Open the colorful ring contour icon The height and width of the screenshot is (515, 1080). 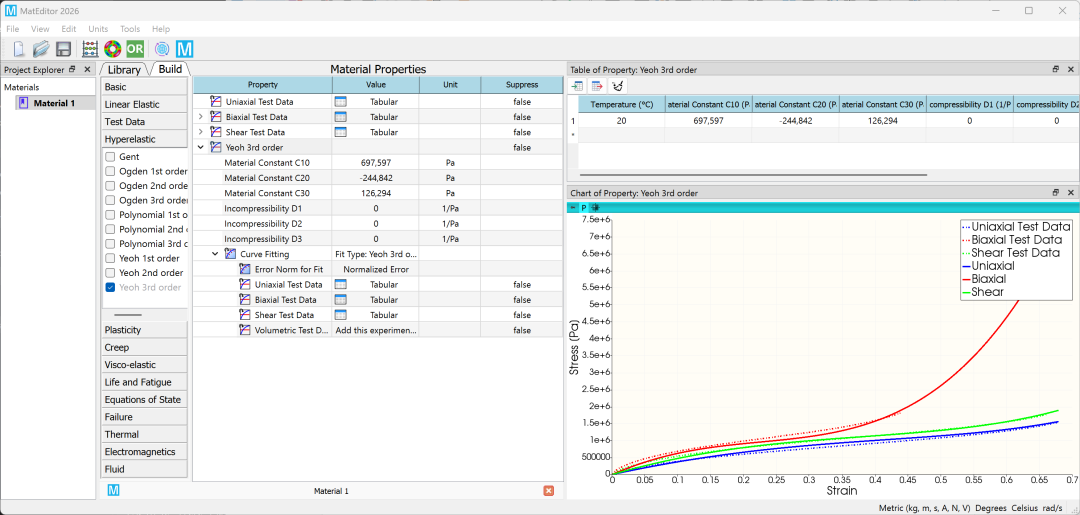pyautogui.click(x=112, y=49)
